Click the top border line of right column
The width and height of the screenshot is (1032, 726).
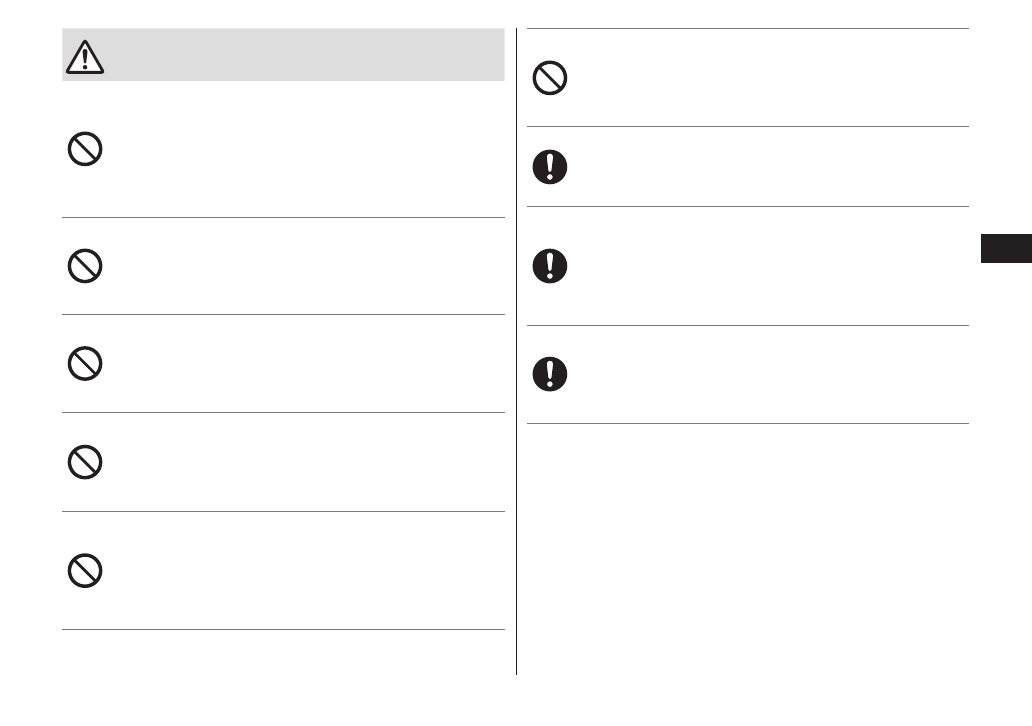[x=748, y=29]
